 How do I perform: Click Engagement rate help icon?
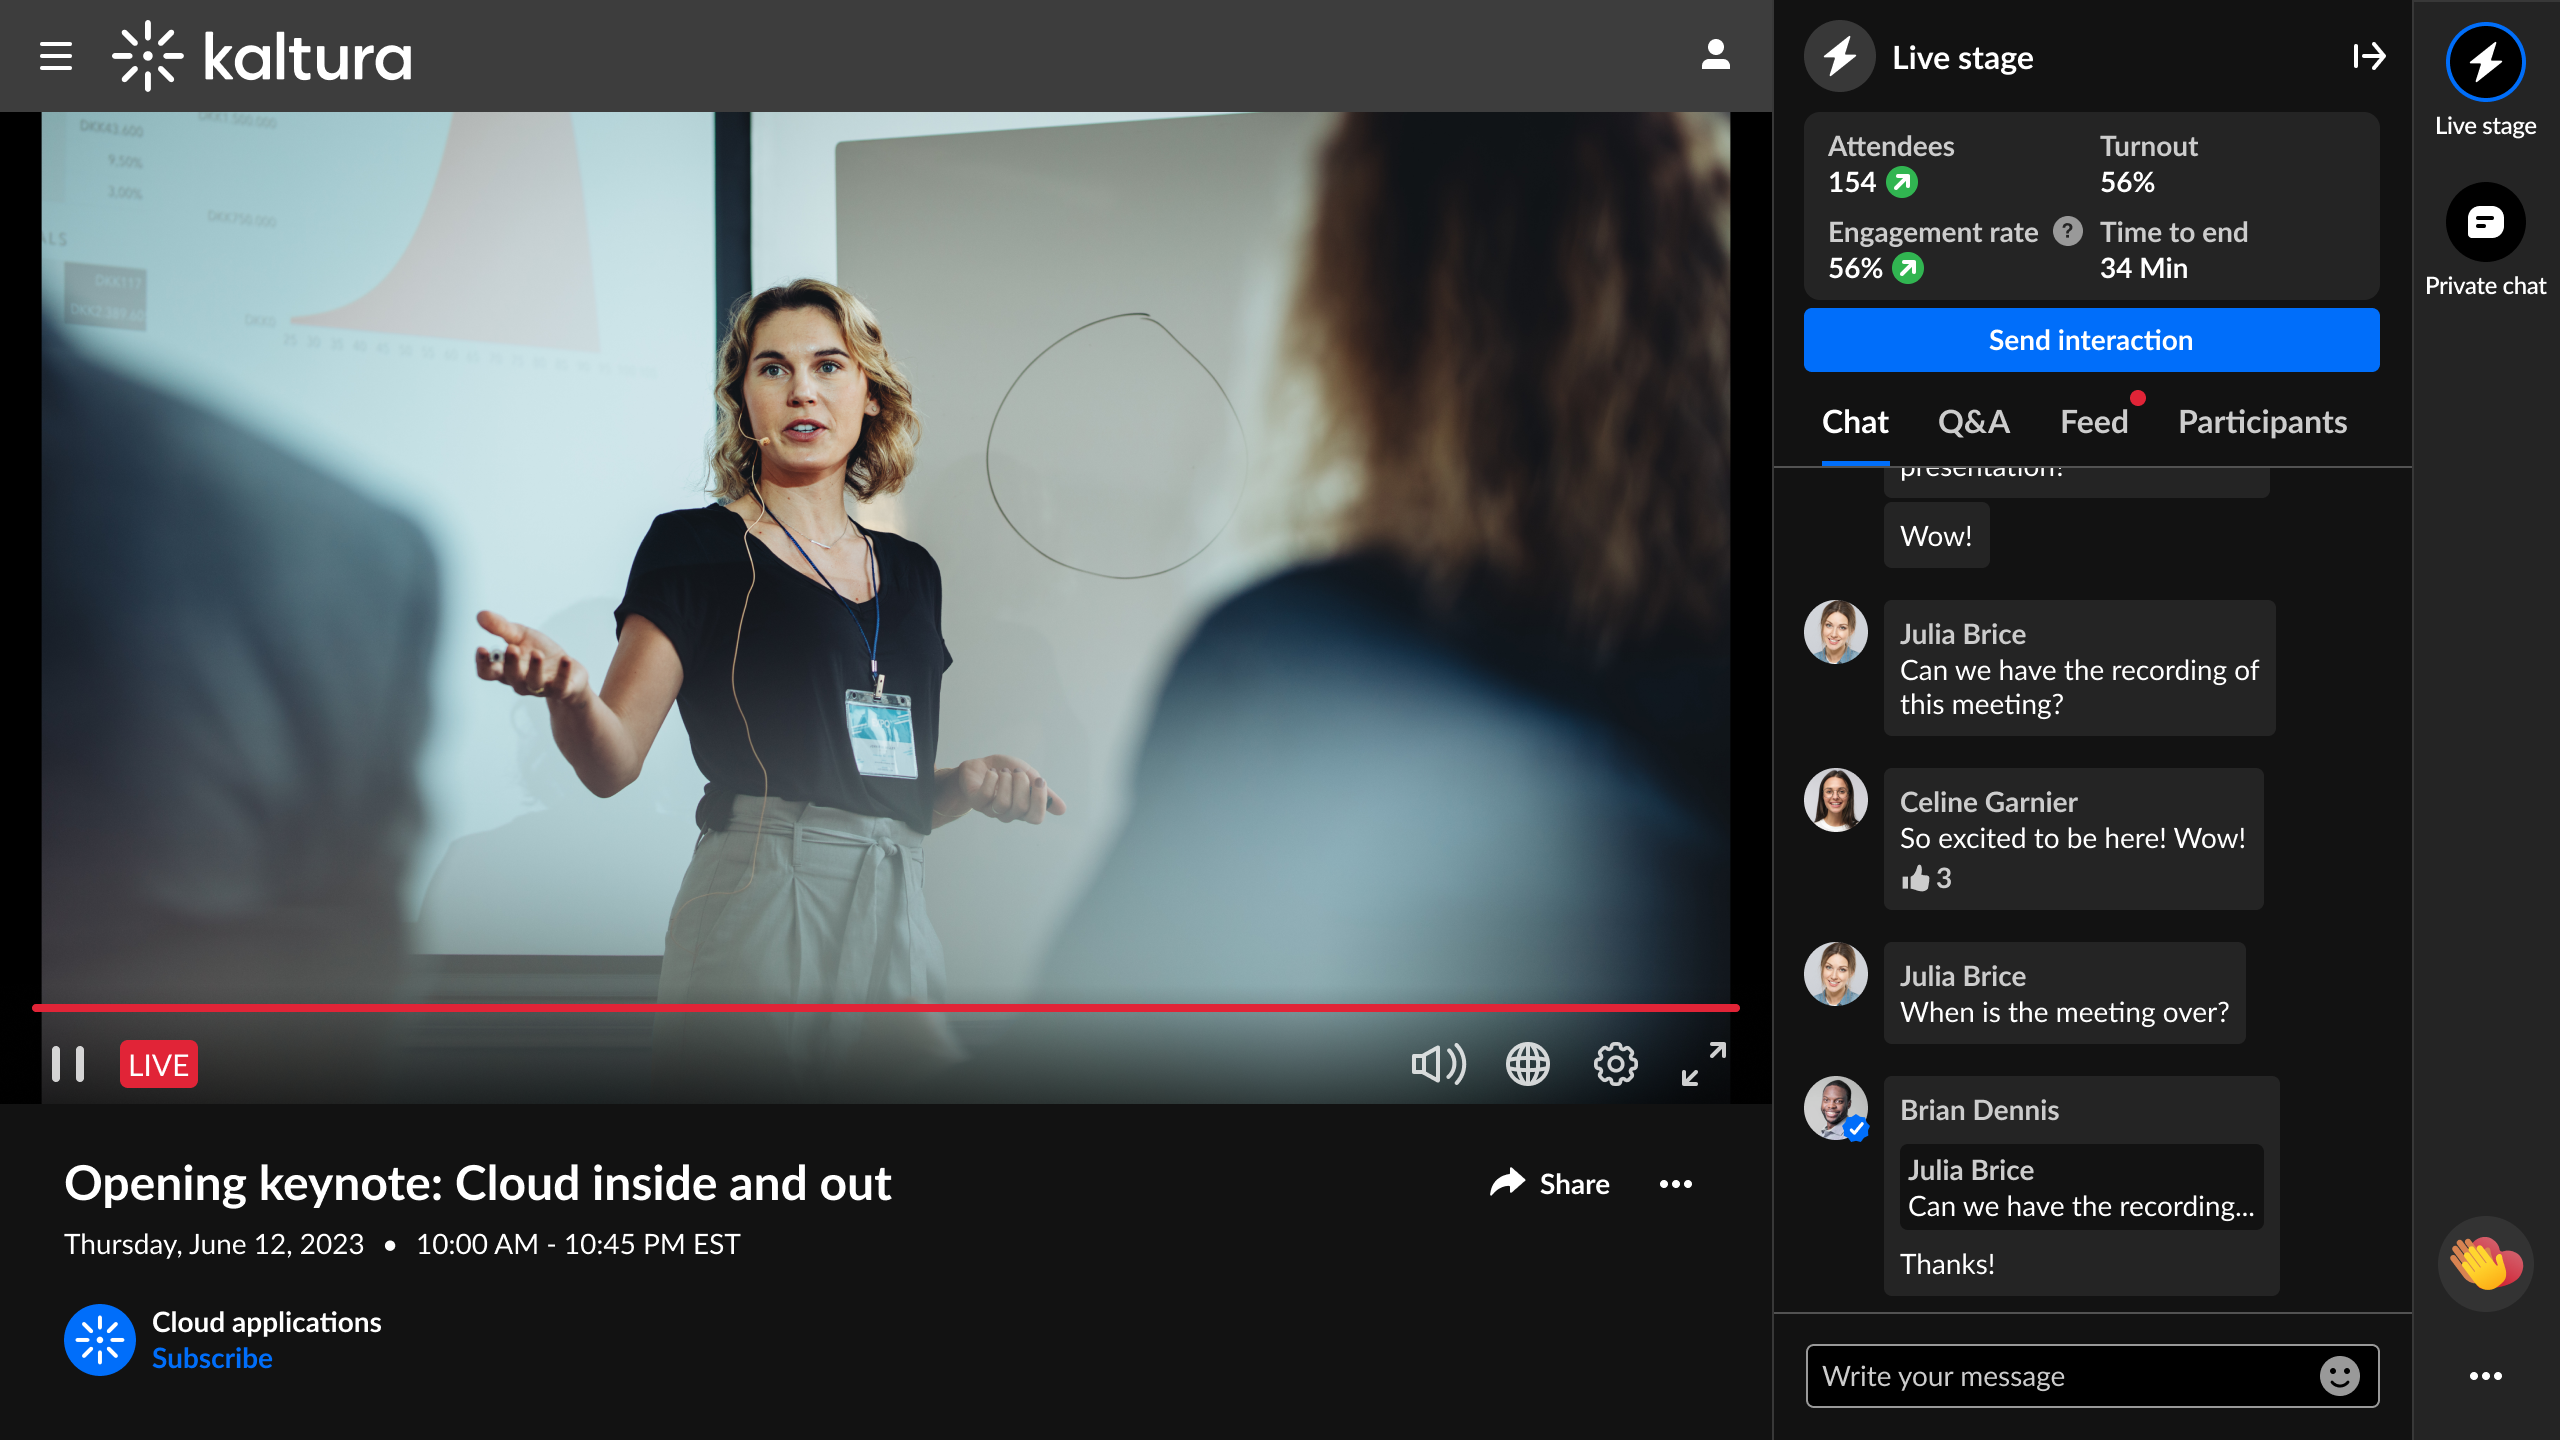[x=2067, y=232]
